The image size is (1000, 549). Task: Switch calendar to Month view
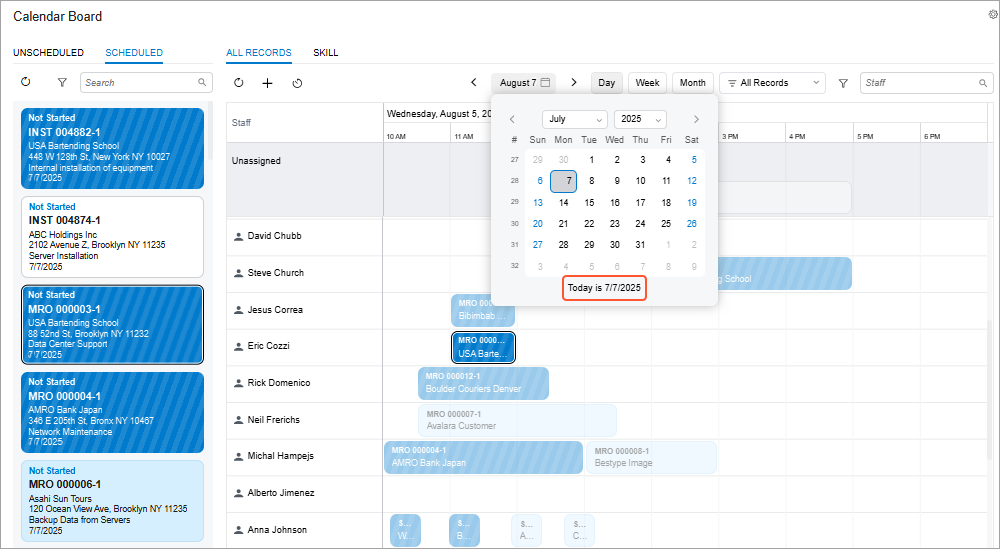pyautogui.click(x=693, y=83)
